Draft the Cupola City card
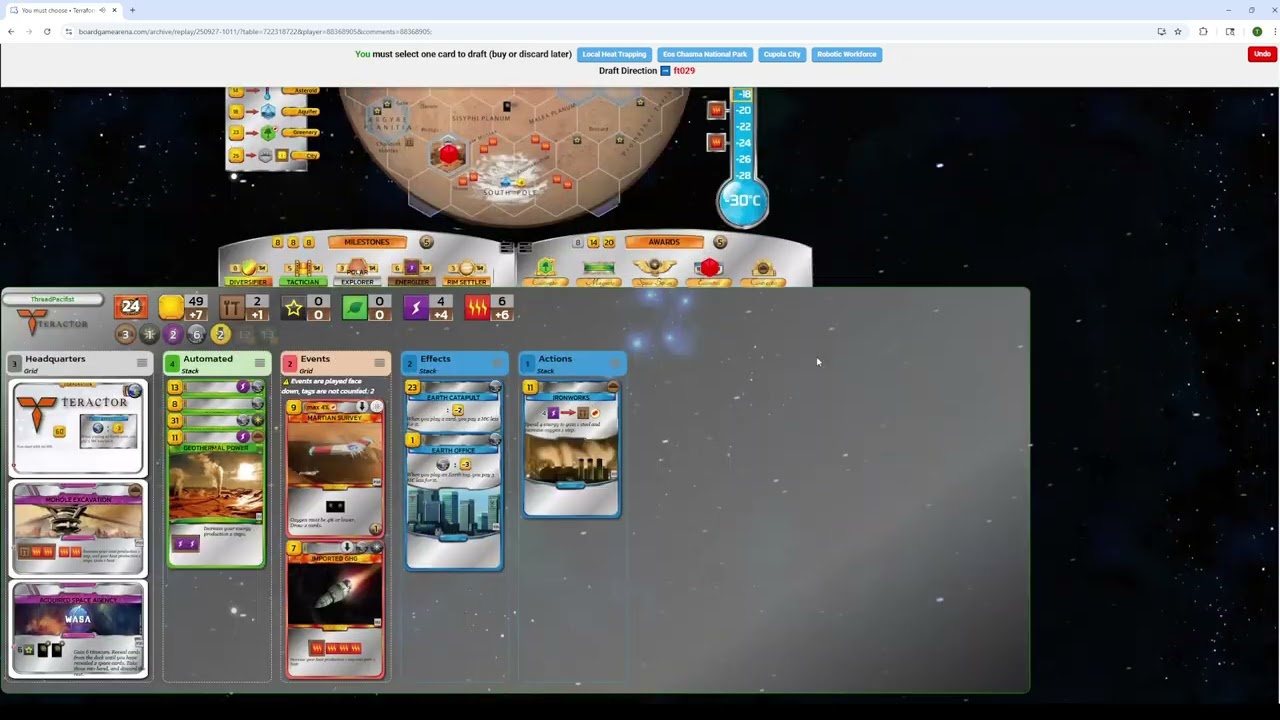 pyautogui.click(x=781, y=54)
